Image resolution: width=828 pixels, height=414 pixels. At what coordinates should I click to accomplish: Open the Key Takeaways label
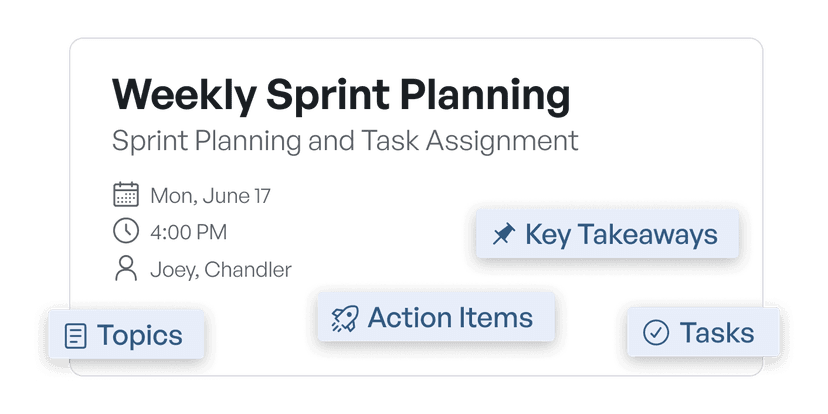[x=622, y=234]
